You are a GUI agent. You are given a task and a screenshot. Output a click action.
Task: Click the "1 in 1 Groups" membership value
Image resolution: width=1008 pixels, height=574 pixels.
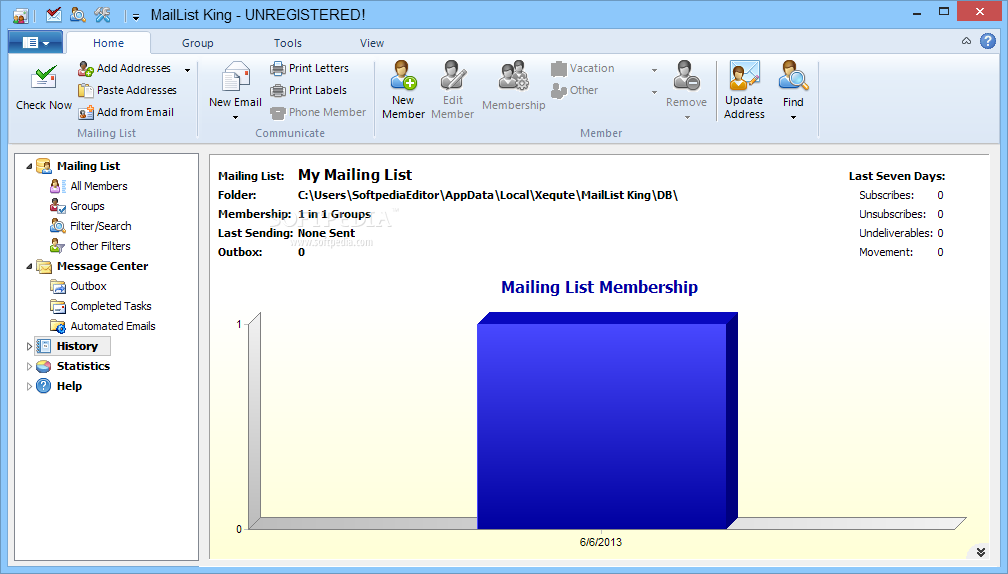click(334, 214)
